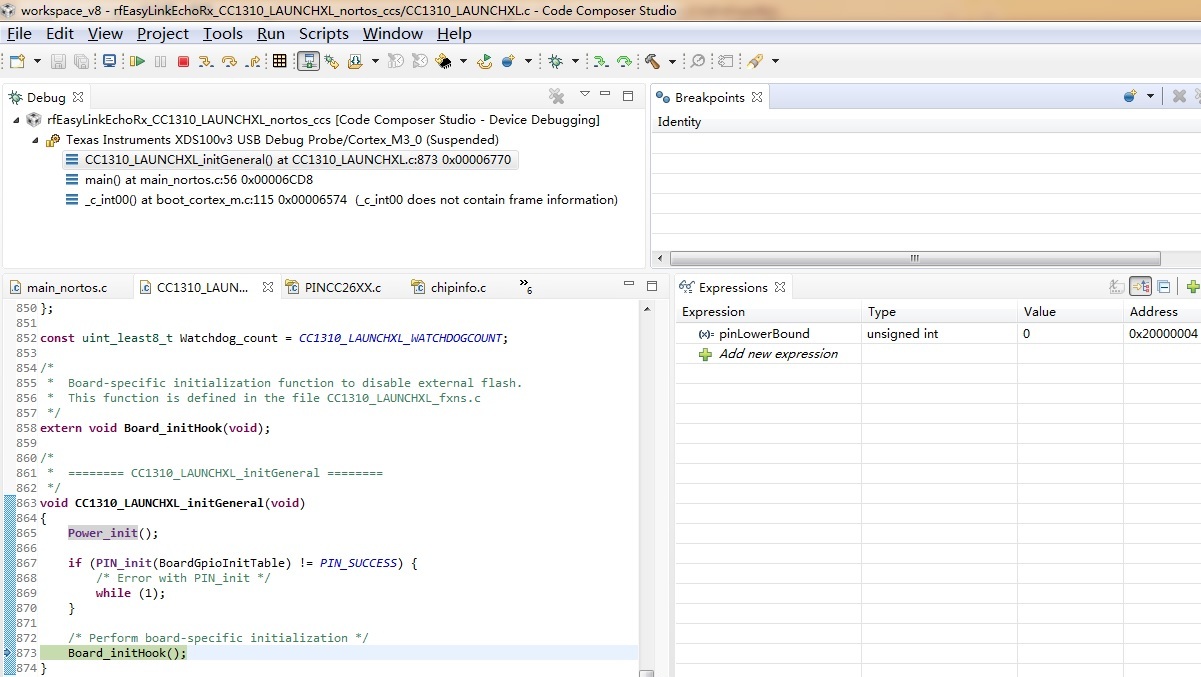Open the Scripts menu
The height and width of the screenshot is (677, 1201).
pyautogui.click(x=323, y=34)
